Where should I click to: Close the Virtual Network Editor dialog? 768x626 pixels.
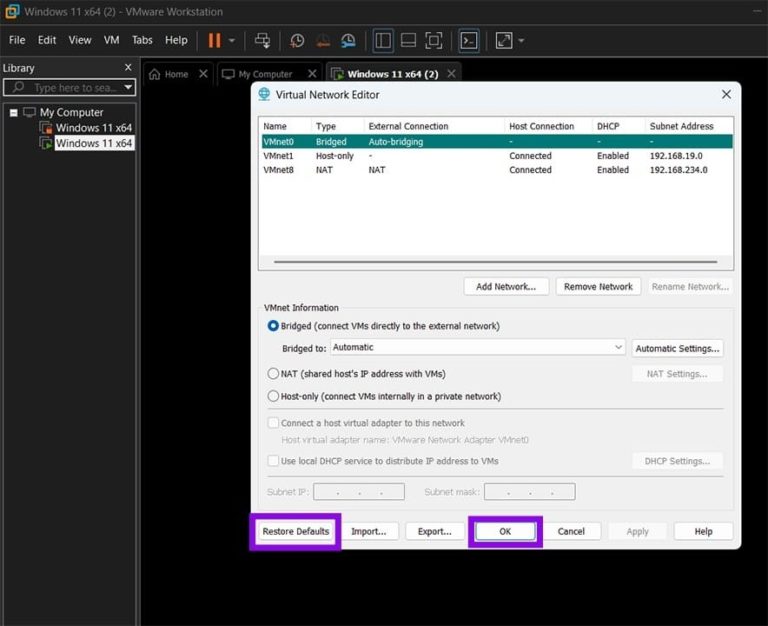pos(726,94)
